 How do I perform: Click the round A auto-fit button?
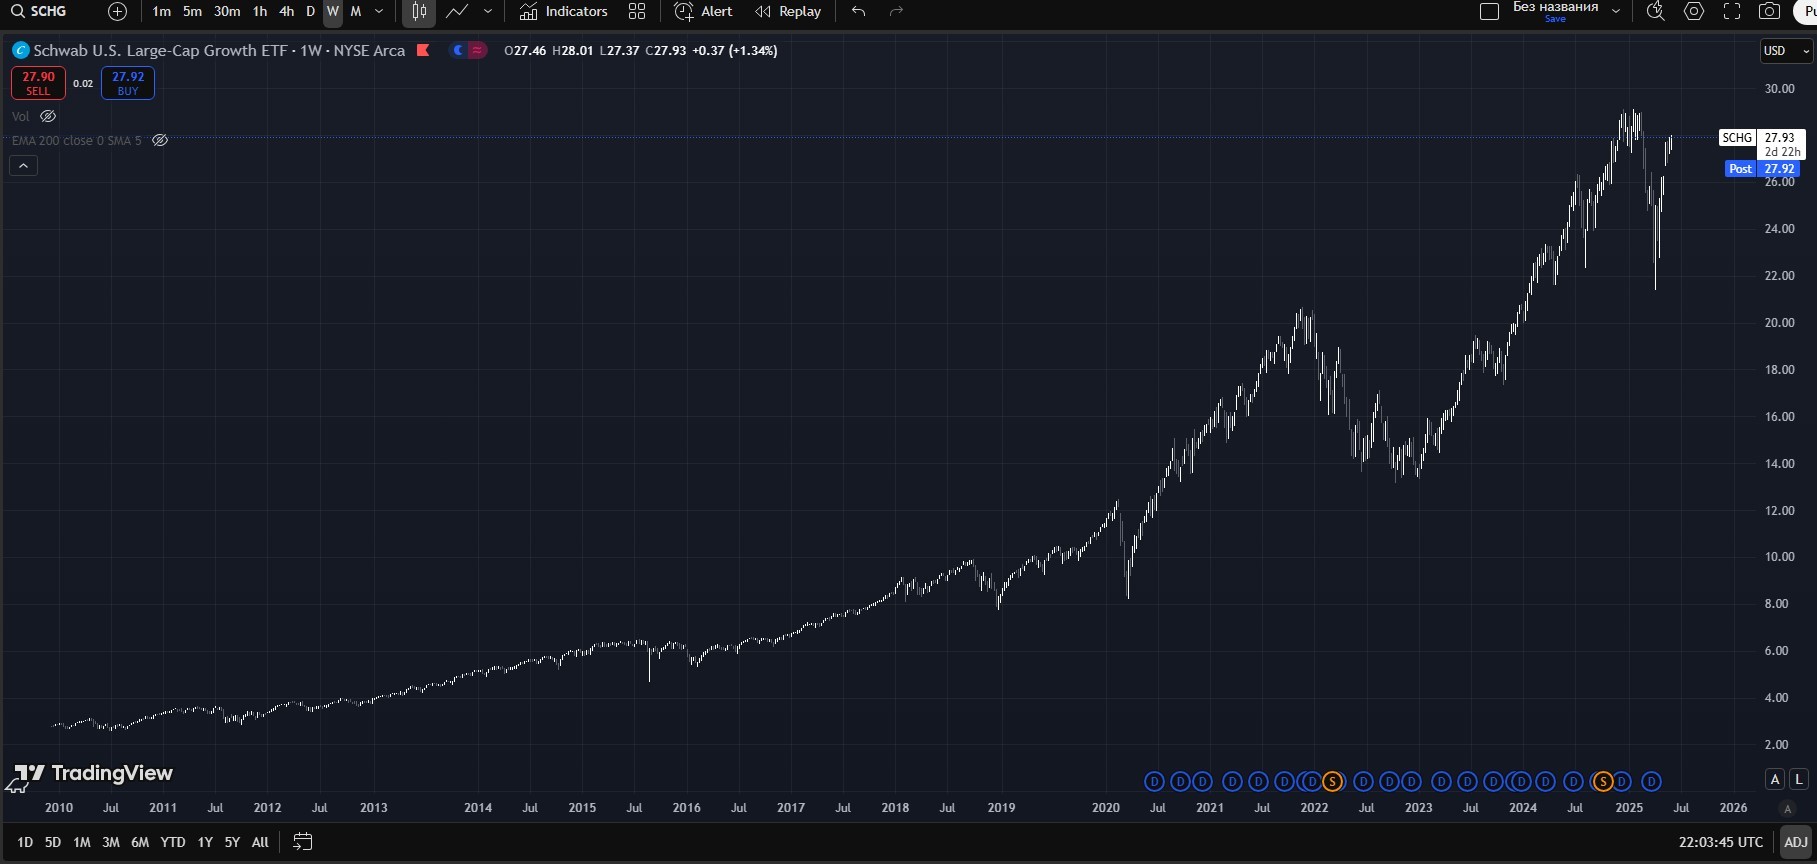[1788, 809]
